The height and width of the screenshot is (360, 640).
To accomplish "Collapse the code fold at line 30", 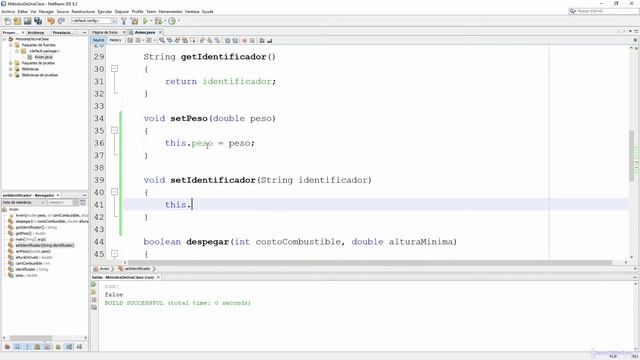I will pyautogui.click(x=114, y=69).
